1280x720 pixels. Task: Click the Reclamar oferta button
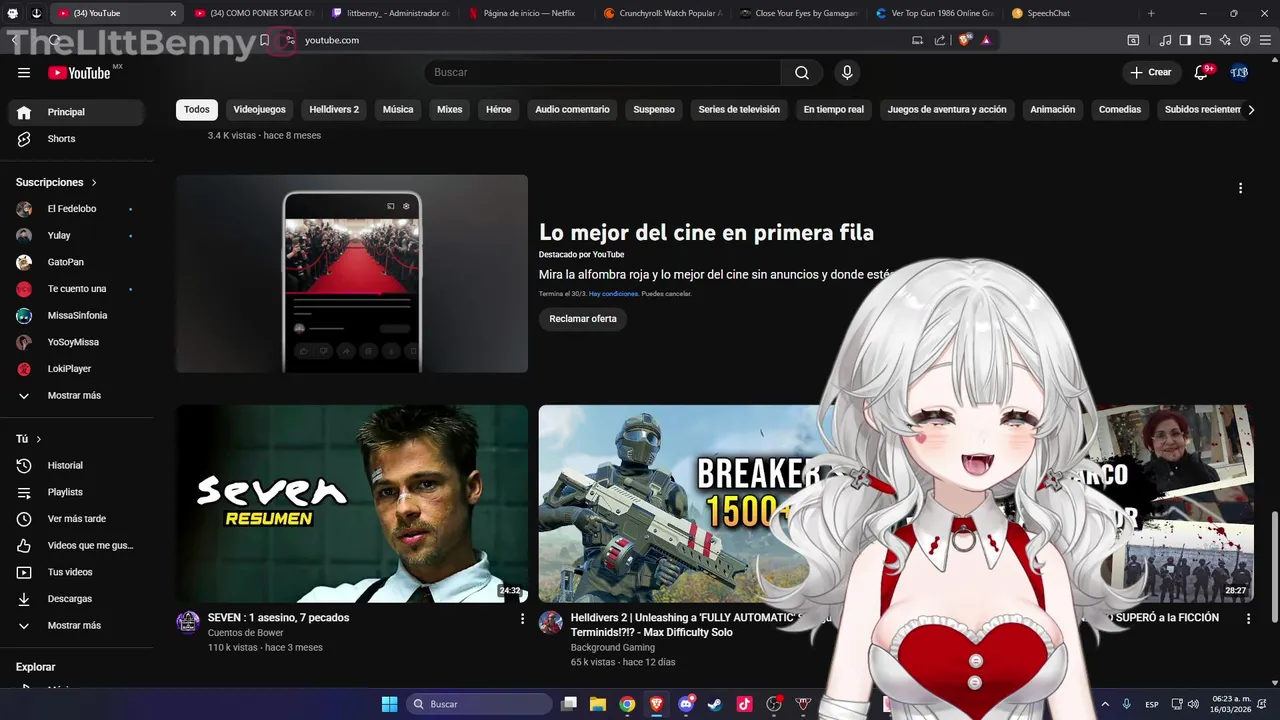coord(583,319)
